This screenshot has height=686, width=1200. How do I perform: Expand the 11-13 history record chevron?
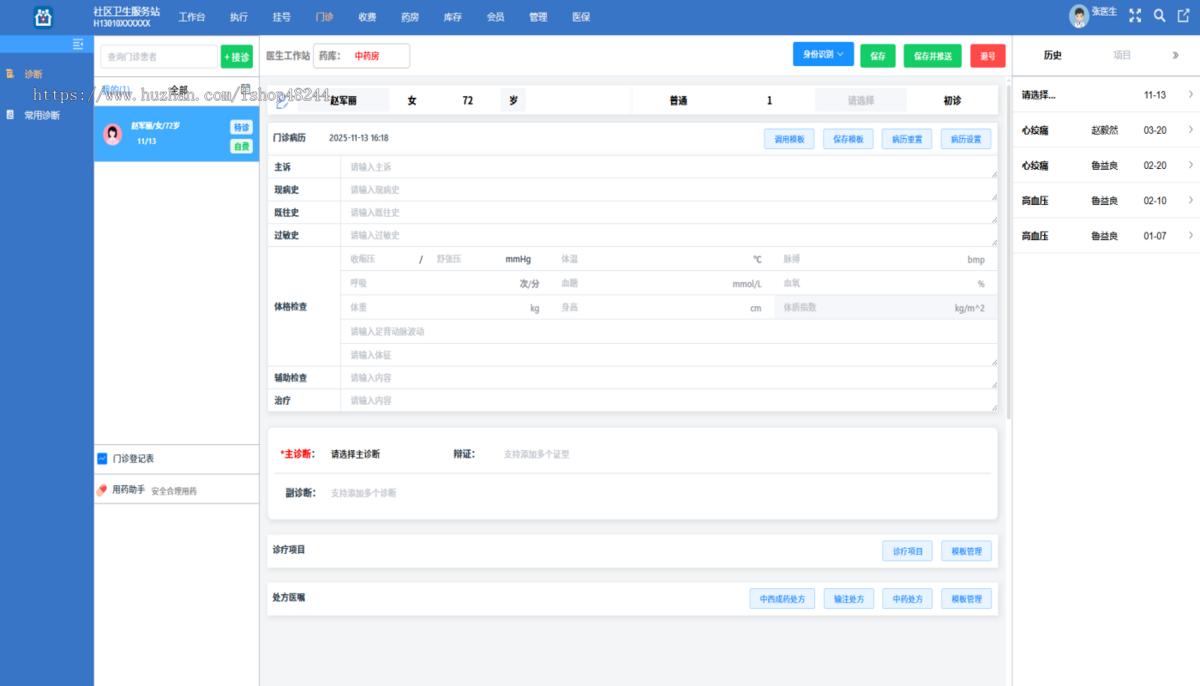1190,95
